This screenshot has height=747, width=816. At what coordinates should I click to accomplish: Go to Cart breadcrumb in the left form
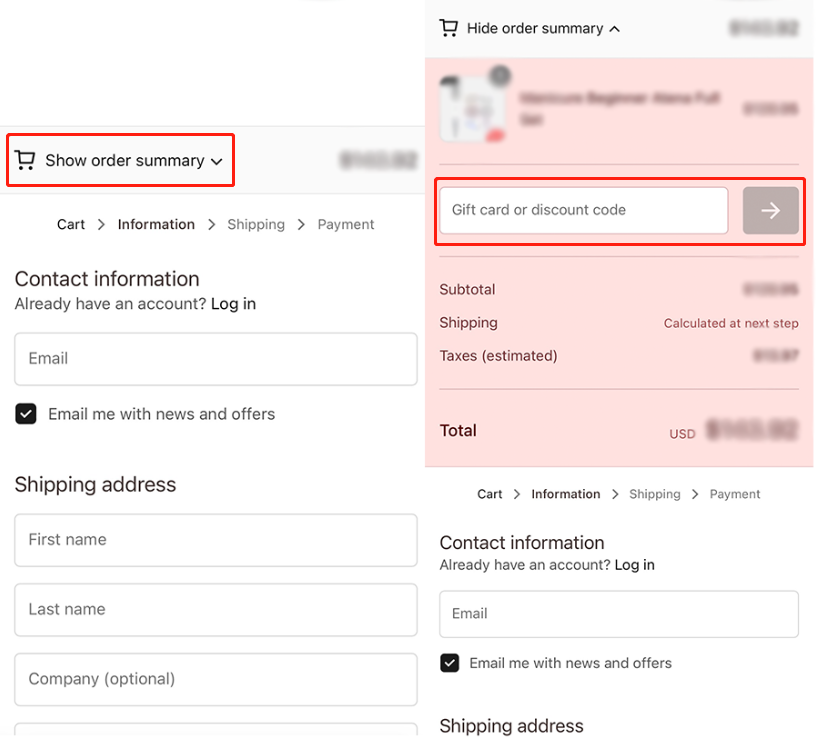click(x=71, y=224)
